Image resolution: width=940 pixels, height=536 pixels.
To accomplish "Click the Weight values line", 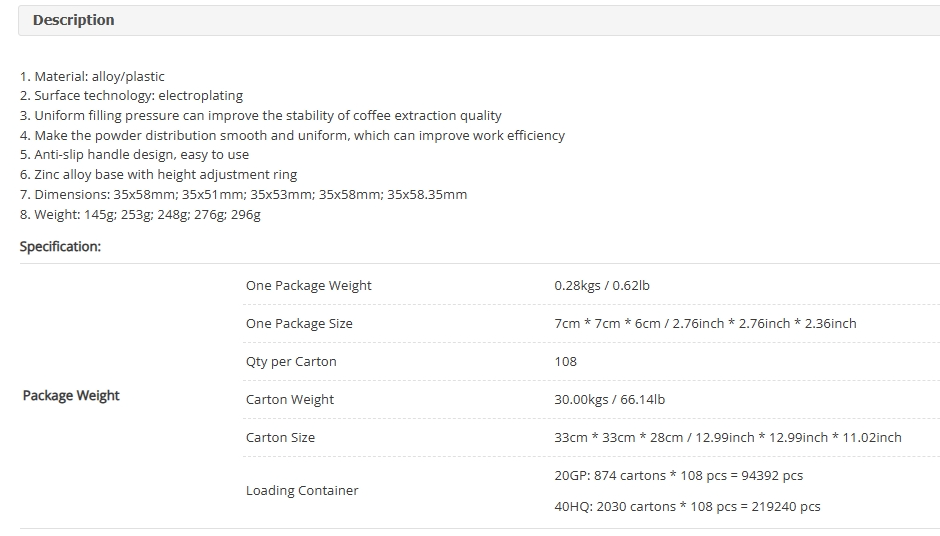I will [140, 214].
